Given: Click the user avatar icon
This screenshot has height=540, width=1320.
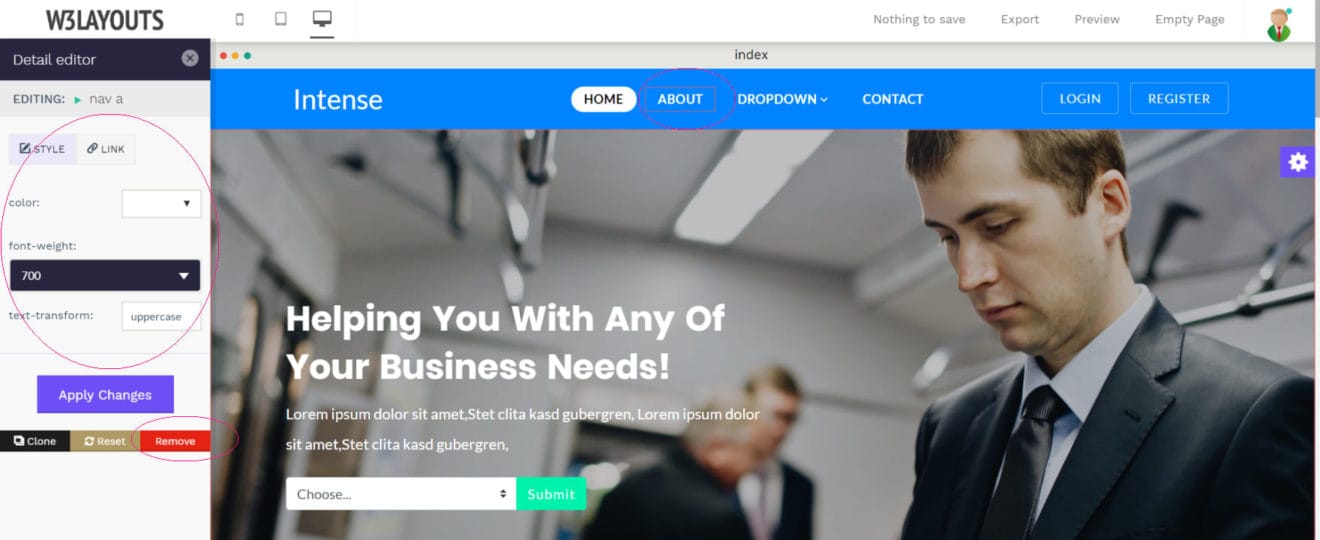Looking at the screenshot, I should [x=1279, y=25].
